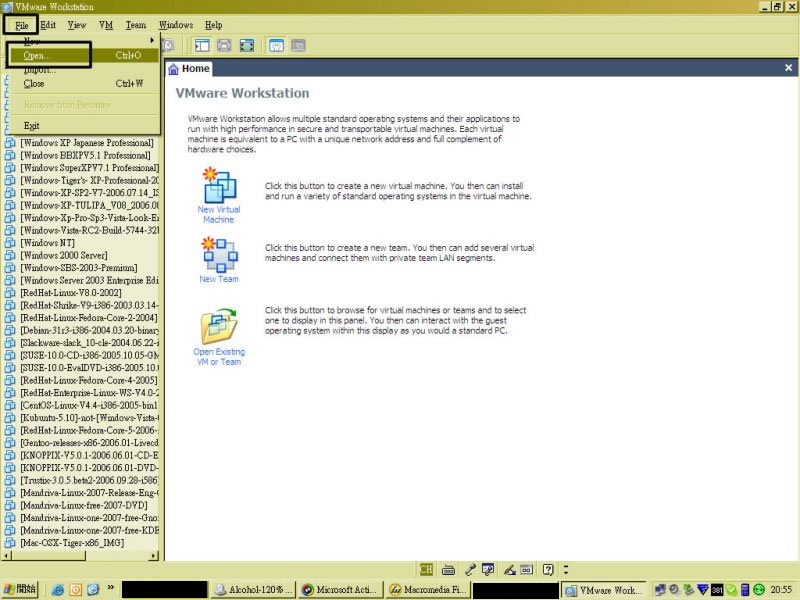800x600 pixels.
Task: Click the VM icon beside Mac-OSX-Tiger-x86_IMG
Action: click(10, 543)
